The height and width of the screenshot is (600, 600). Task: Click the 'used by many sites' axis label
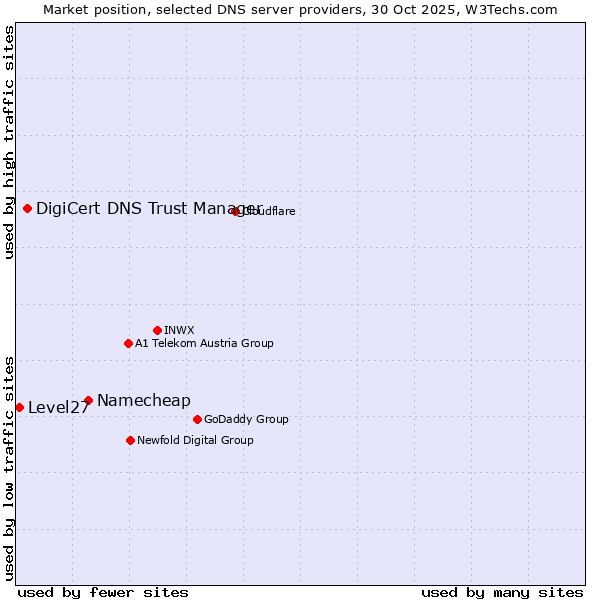click(x=502, y=592)
